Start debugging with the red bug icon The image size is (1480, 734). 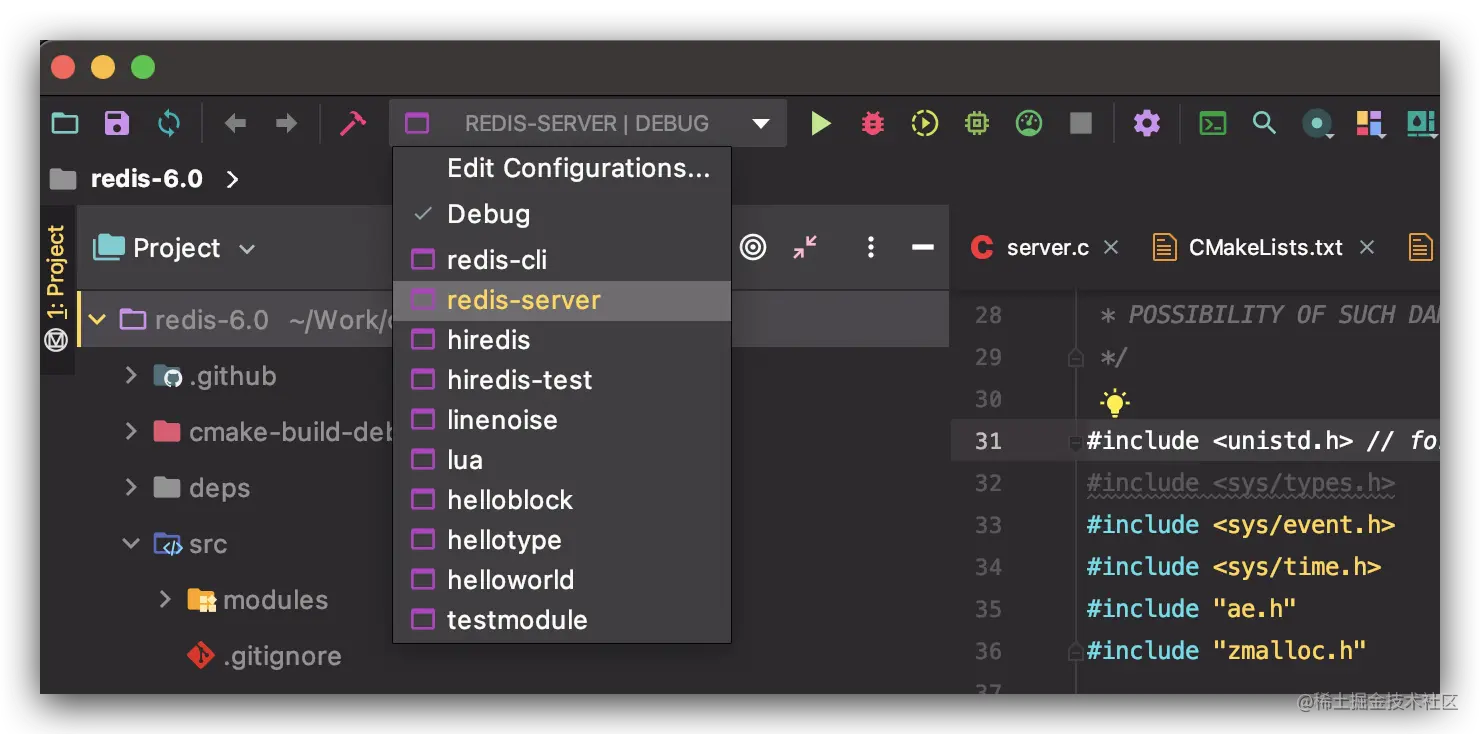tap(873, 123)
